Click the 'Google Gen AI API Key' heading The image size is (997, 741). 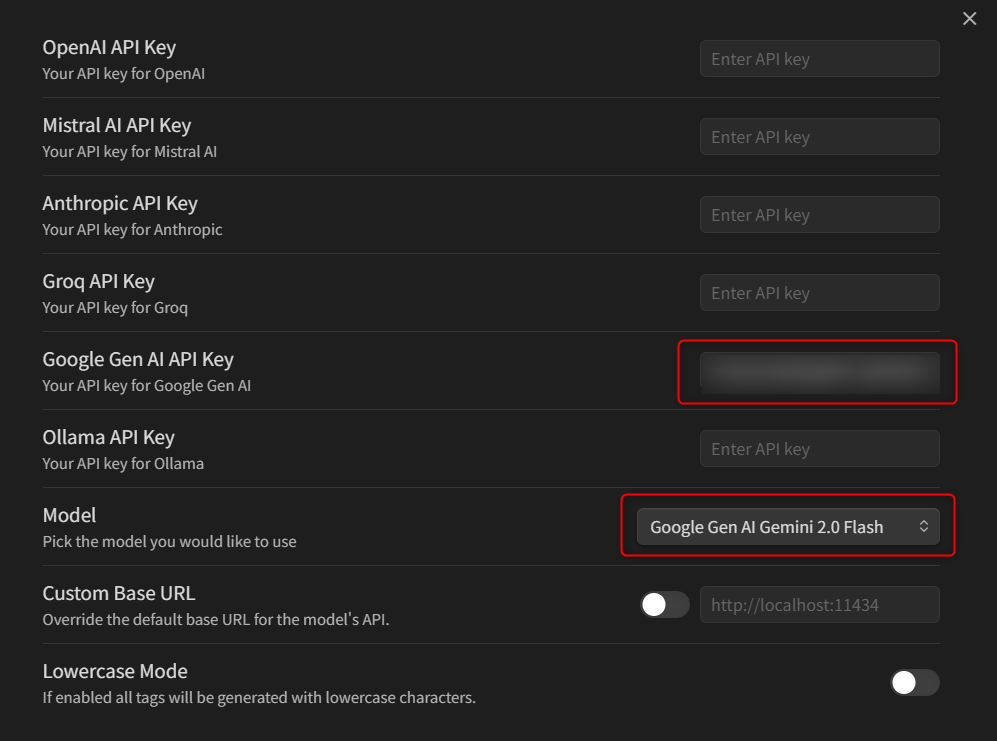click(x=138, y=360)
